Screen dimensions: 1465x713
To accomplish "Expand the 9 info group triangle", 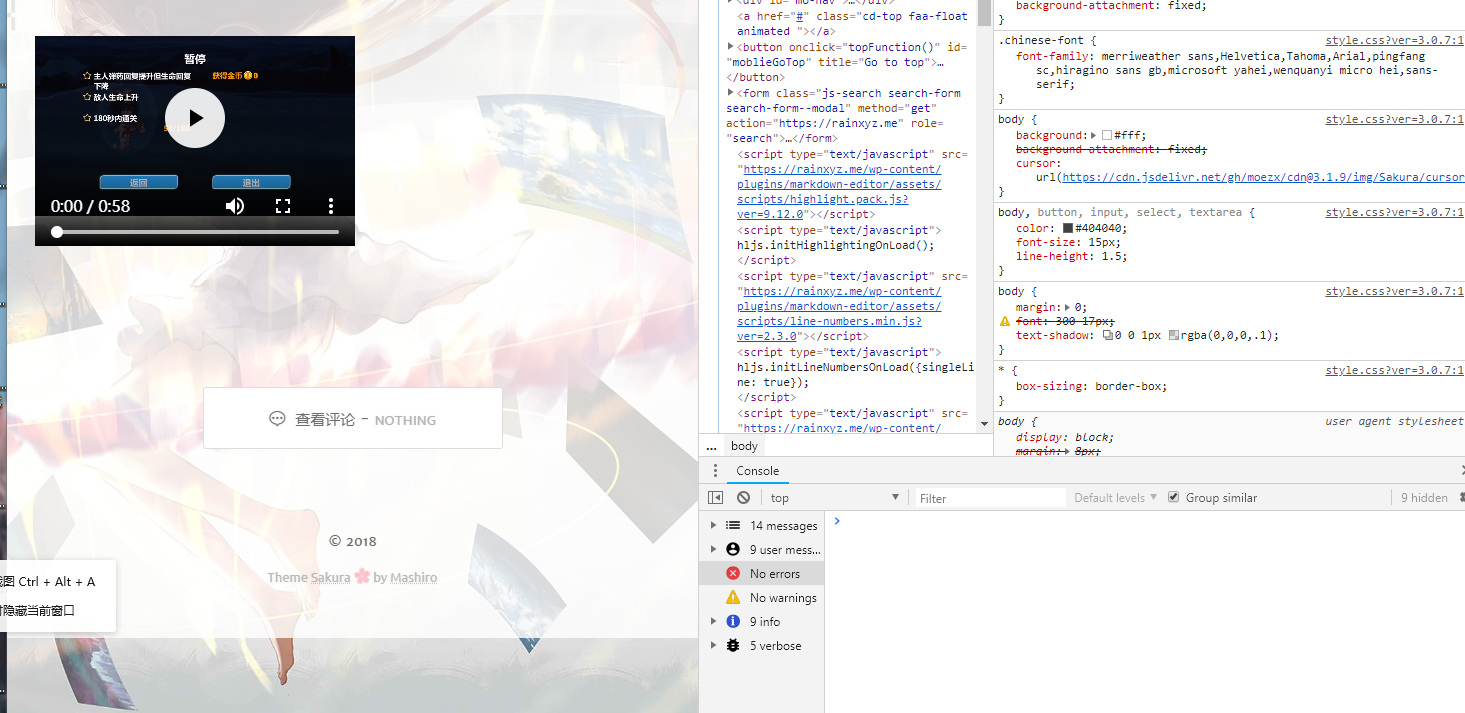I will coord(713,621).
